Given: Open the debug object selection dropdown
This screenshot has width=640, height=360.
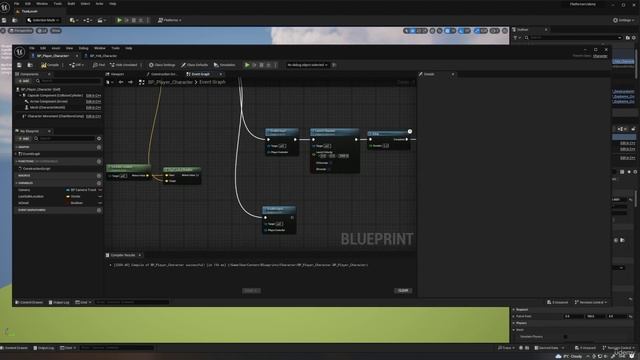Looking at the screenshot, I should point(307,65).
